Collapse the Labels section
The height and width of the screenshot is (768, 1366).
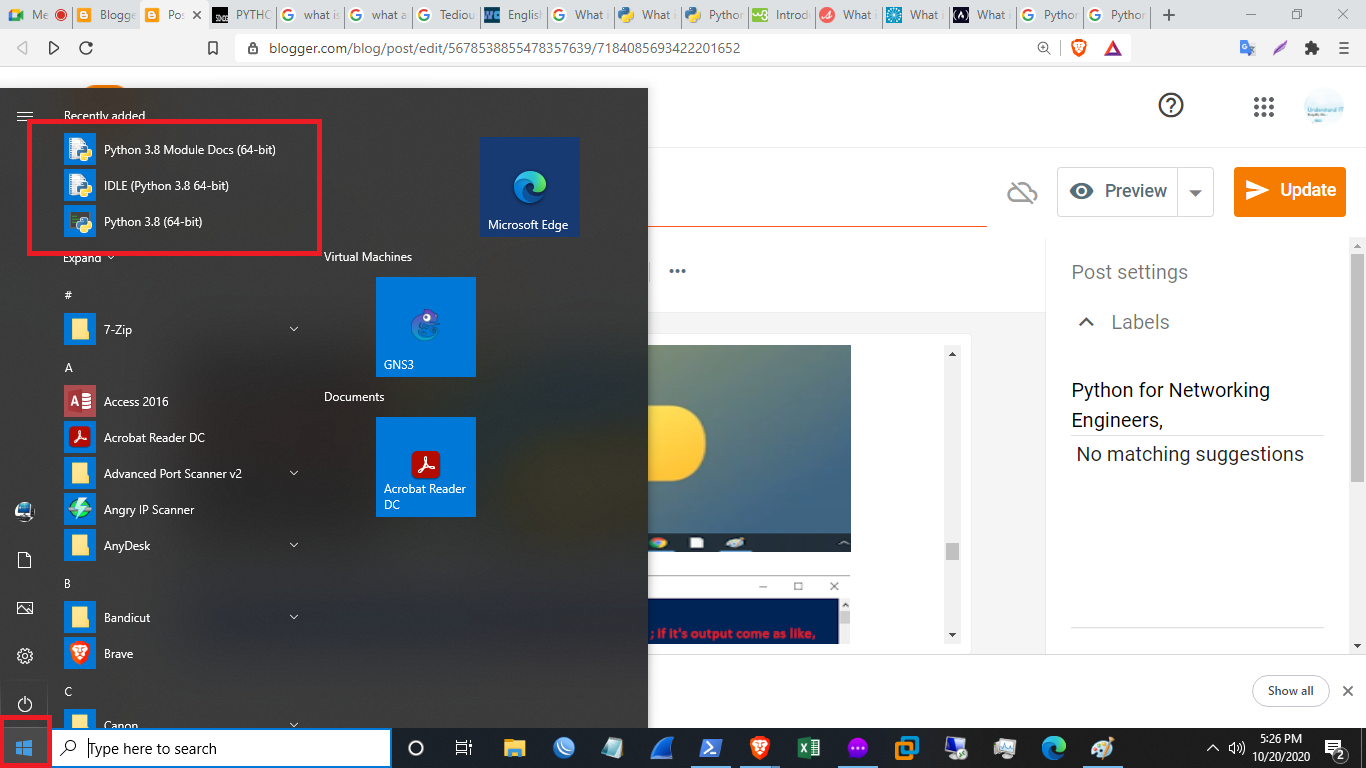(x=1085, y=322)
